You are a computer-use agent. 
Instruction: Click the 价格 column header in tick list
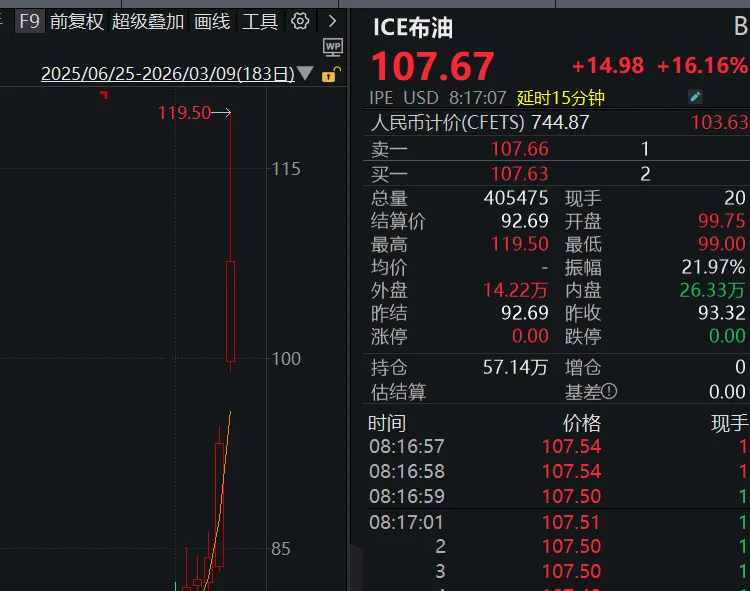click(x=582, y=423)
